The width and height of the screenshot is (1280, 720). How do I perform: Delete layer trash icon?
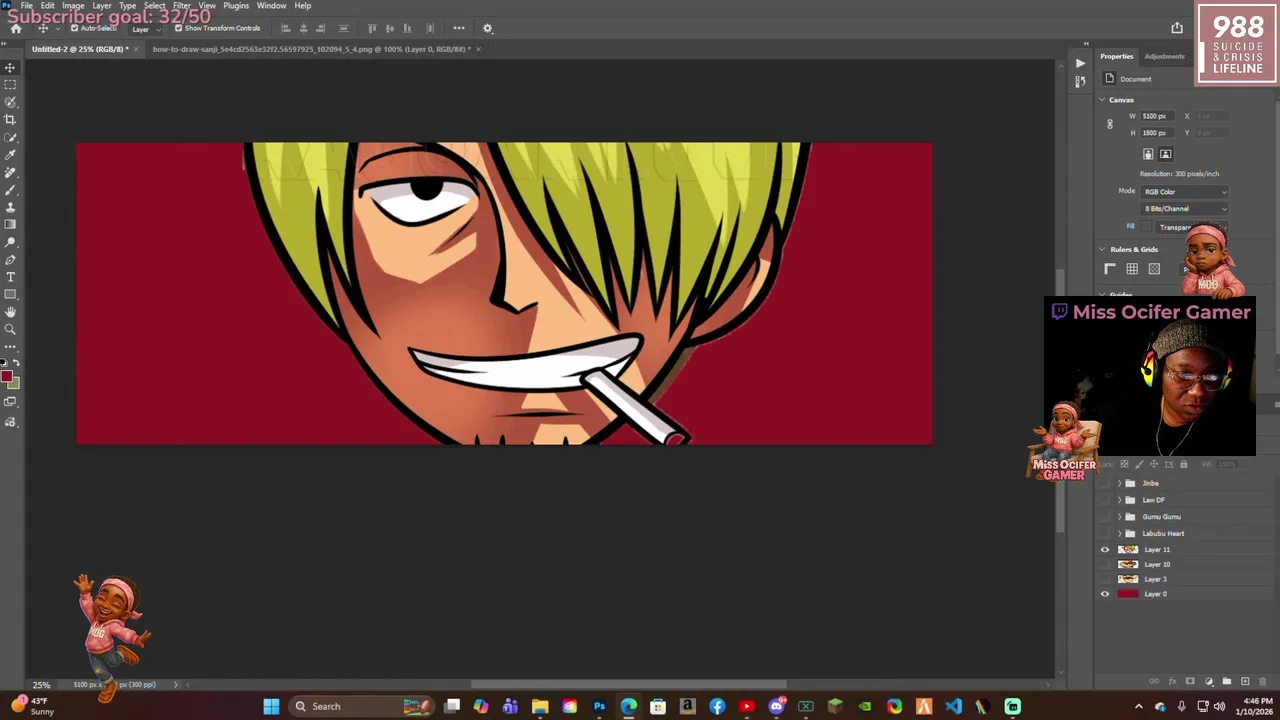click(x=1263, y=681)
